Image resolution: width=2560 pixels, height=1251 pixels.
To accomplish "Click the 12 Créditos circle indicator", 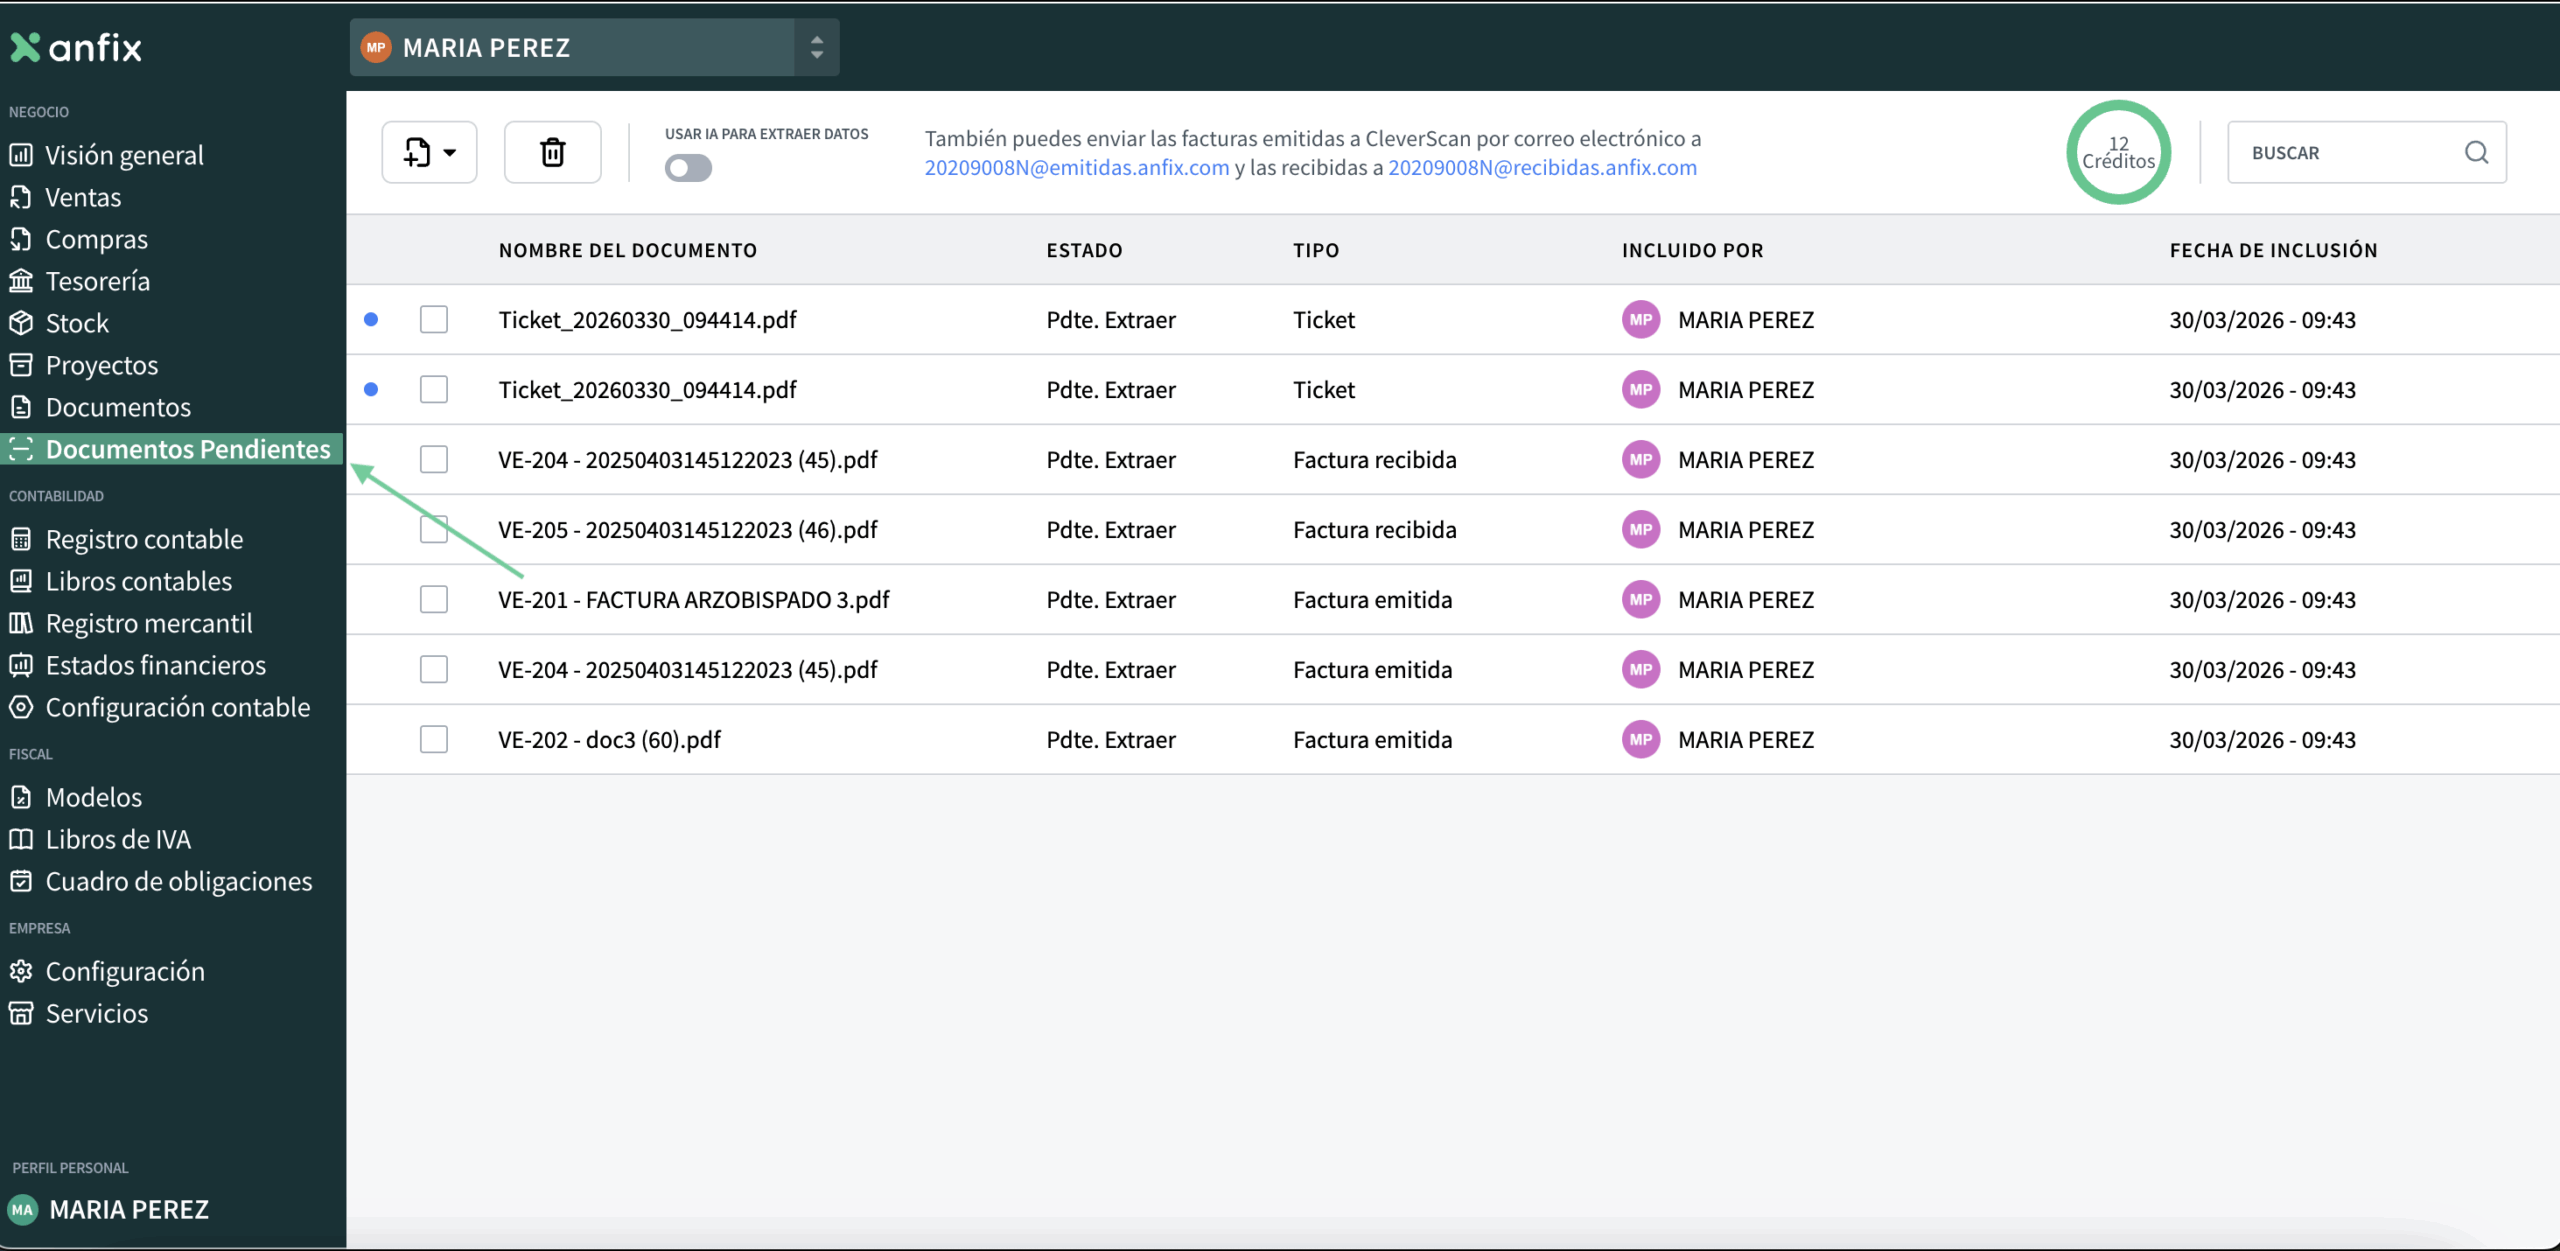I will (2118, 152).
